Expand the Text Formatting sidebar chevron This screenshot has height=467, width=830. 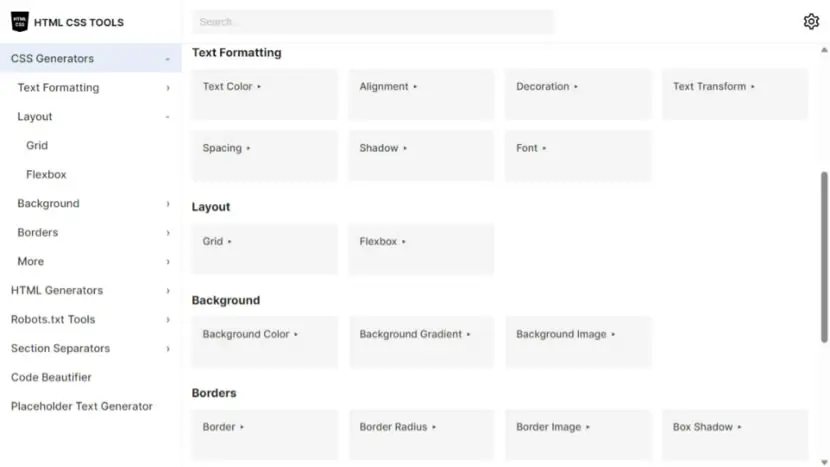[x=168, y=88]
